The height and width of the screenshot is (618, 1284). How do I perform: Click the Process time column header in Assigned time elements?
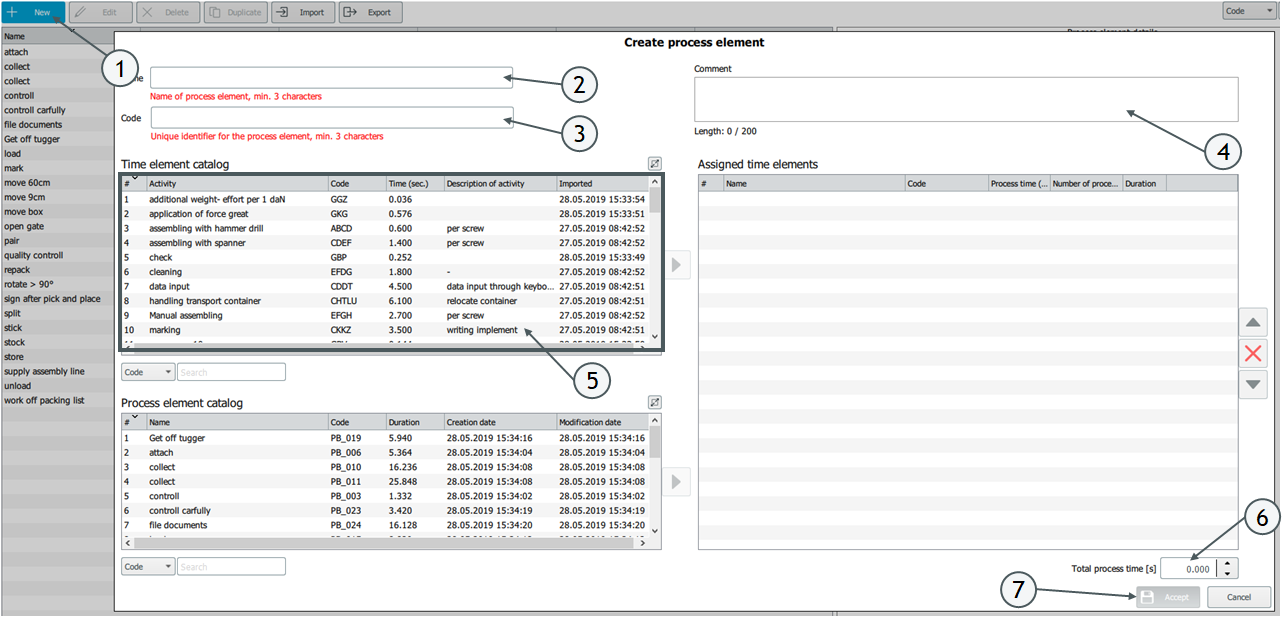tap(1019, 184)
